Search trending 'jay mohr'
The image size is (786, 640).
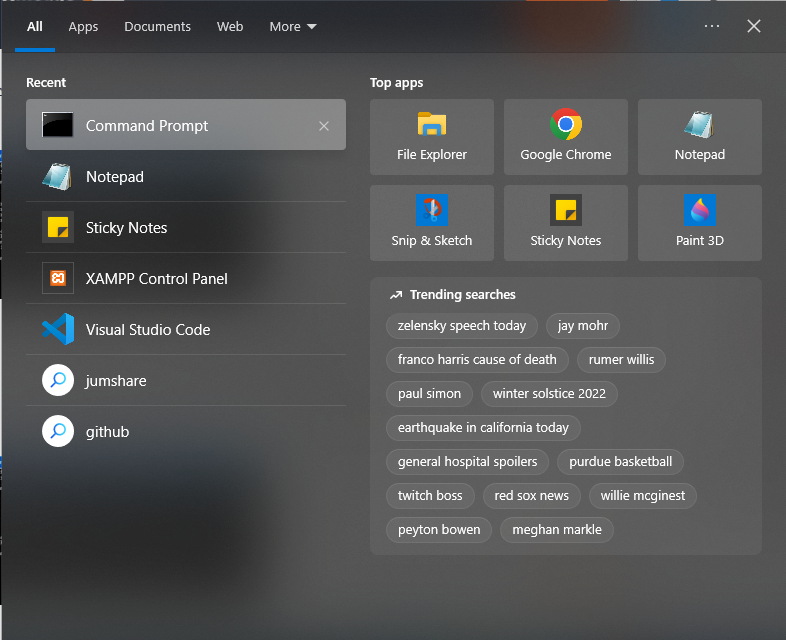coord(582,326)
